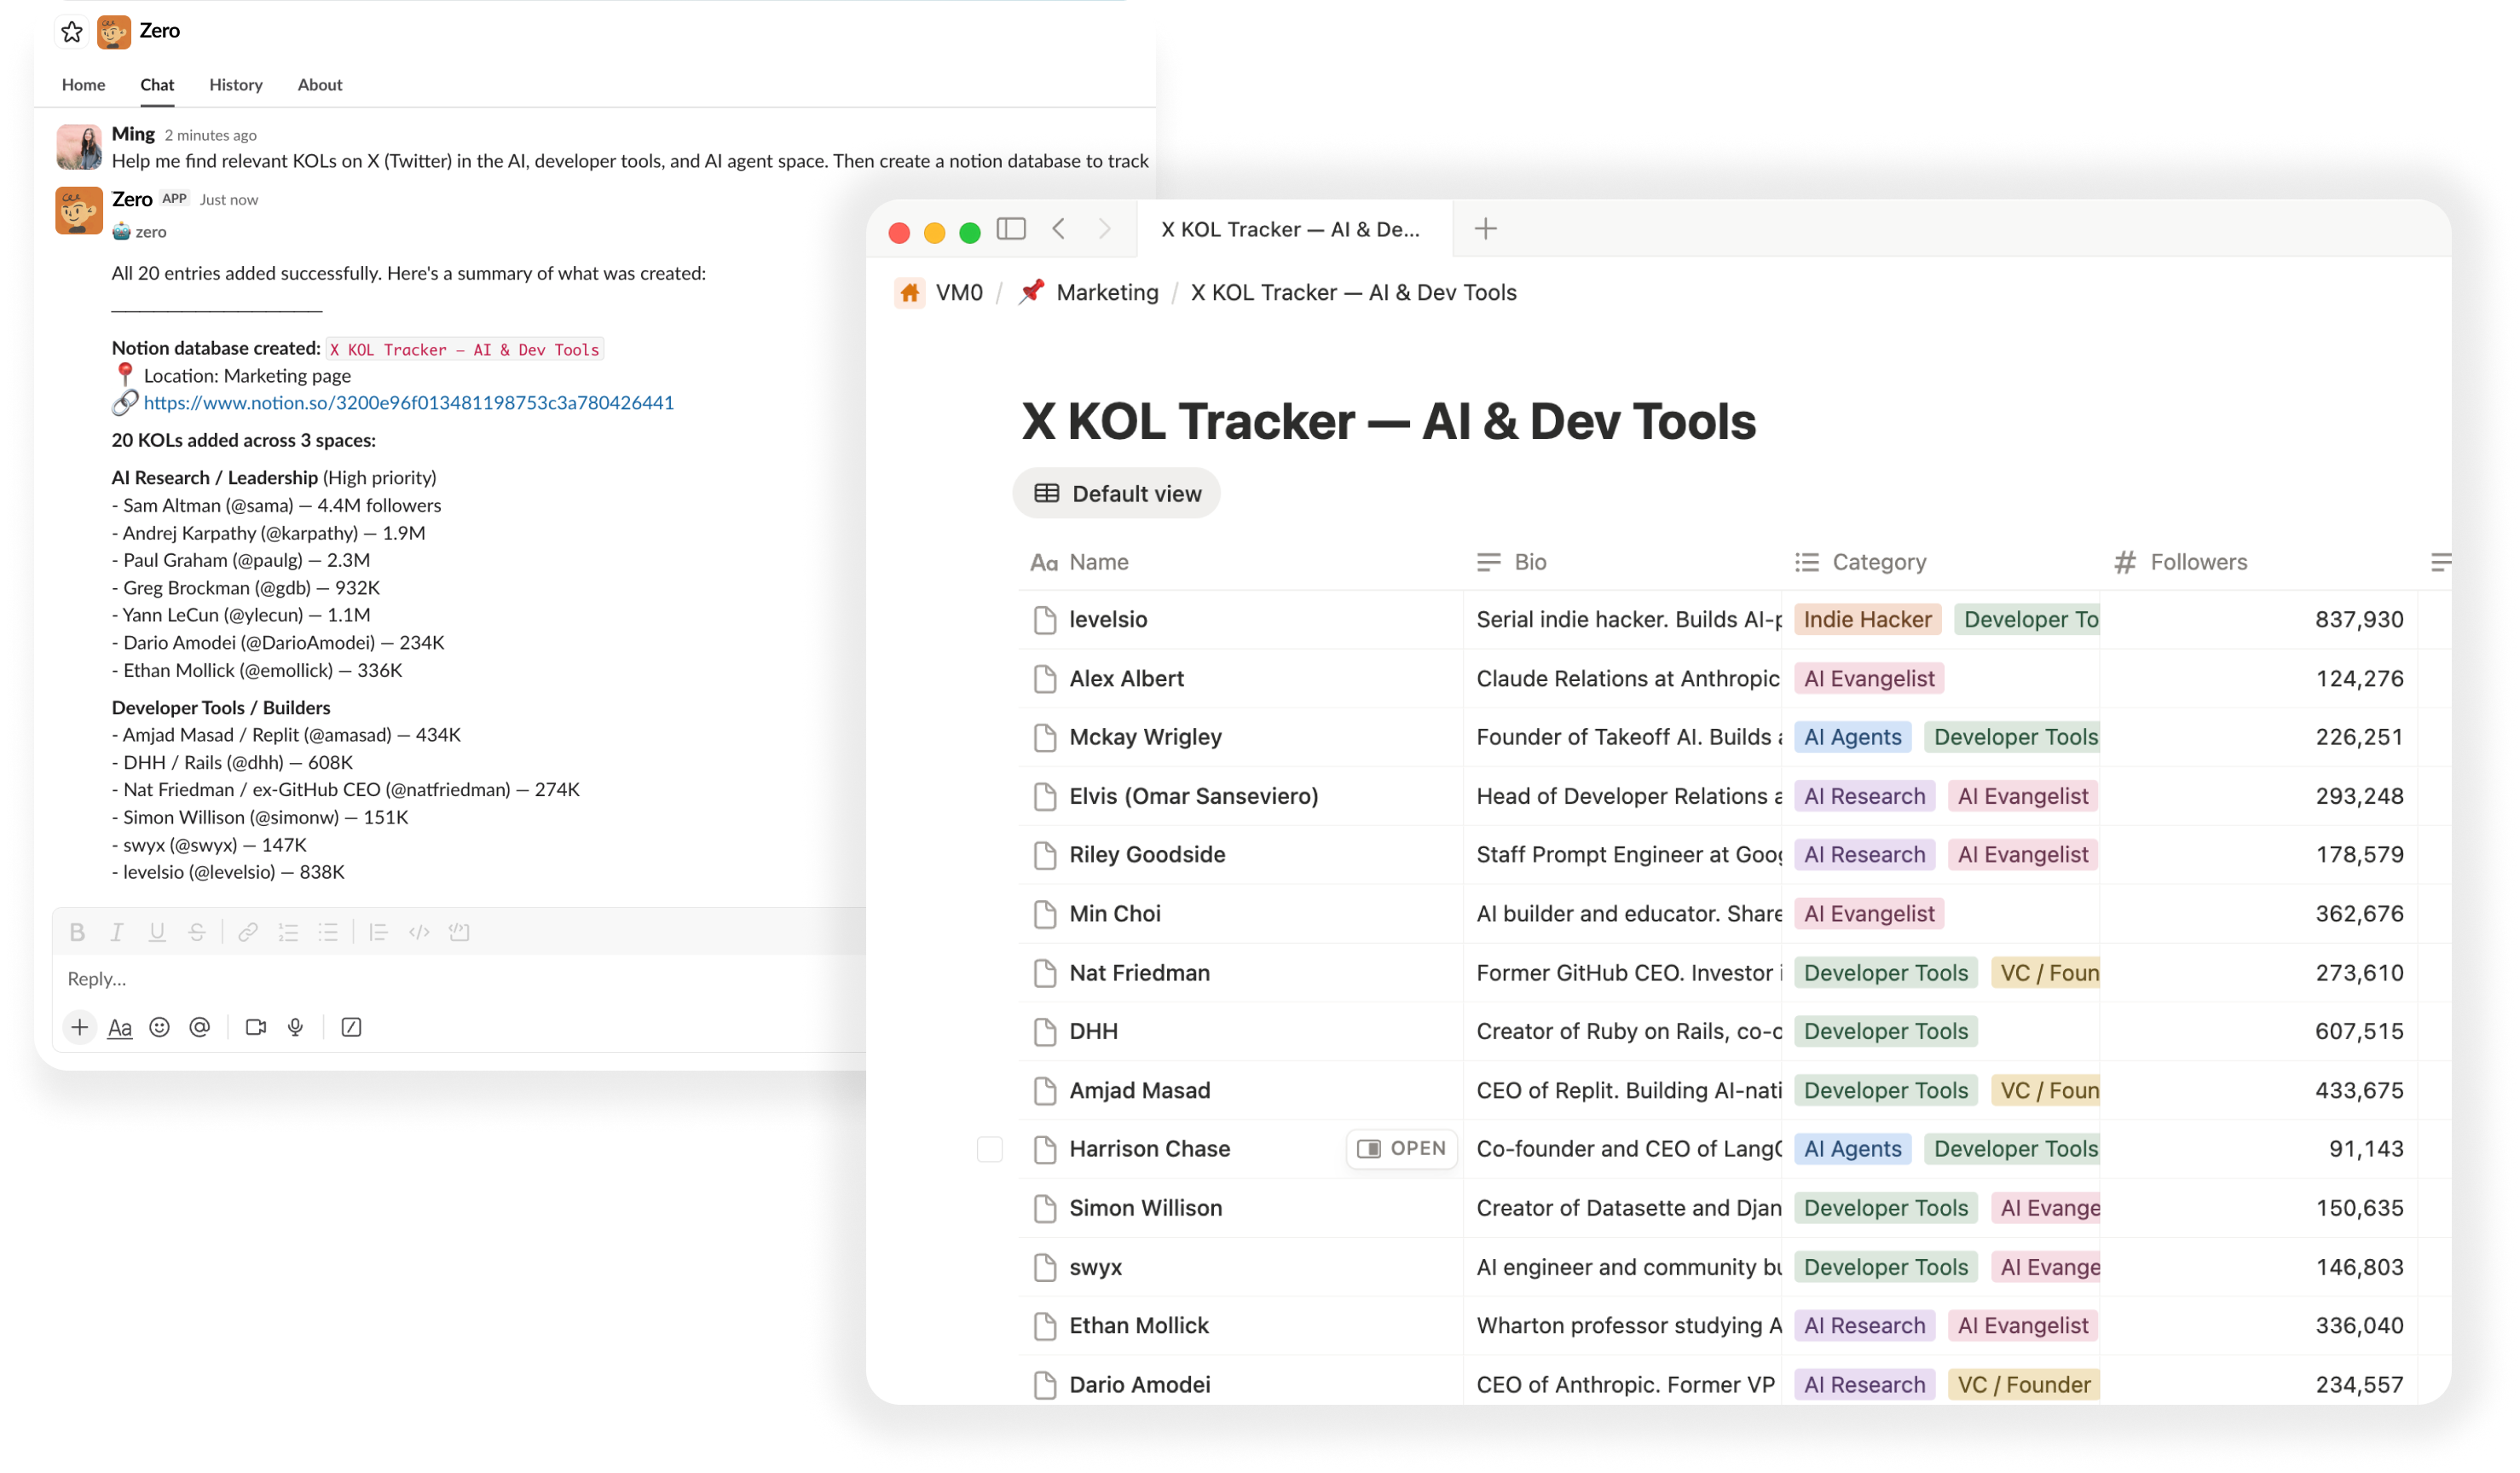
Task: Toggle the Notion sidebar icon
Action: pyautogui.click(x=1011, y=229)
